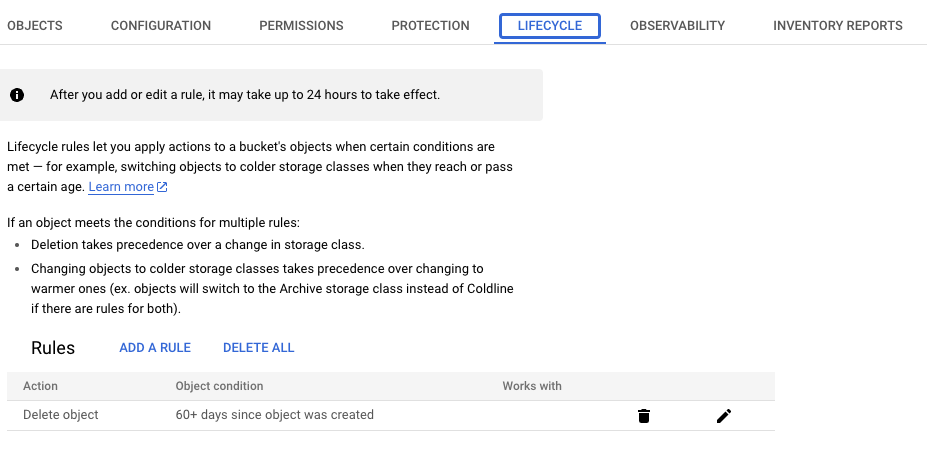
Task: Click the external link icon beside Learn more
Action: (163, 187)
